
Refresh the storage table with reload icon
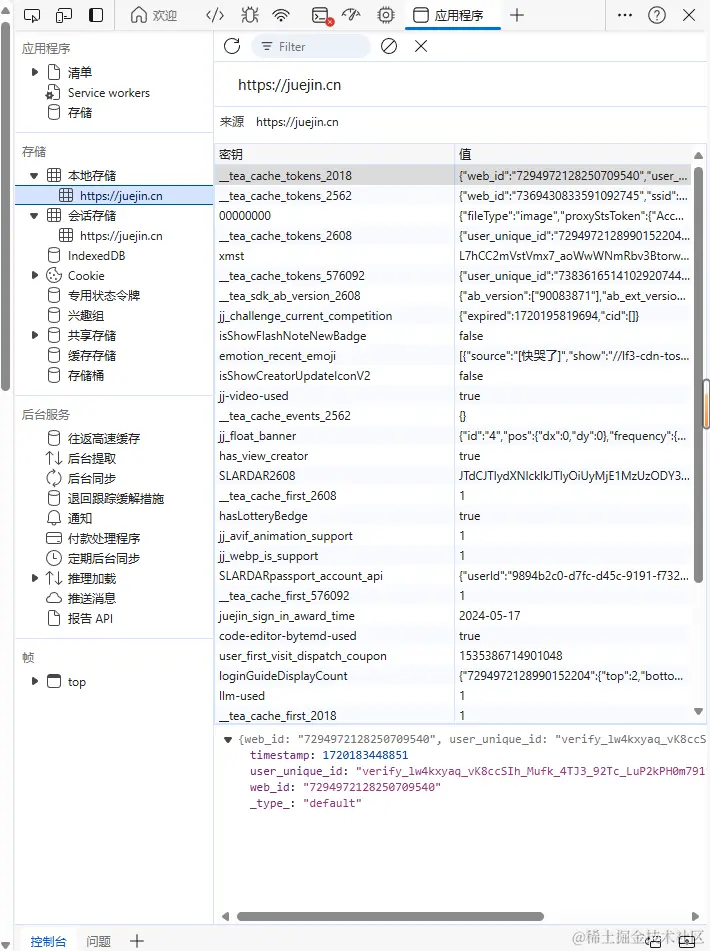coord(232,46)
